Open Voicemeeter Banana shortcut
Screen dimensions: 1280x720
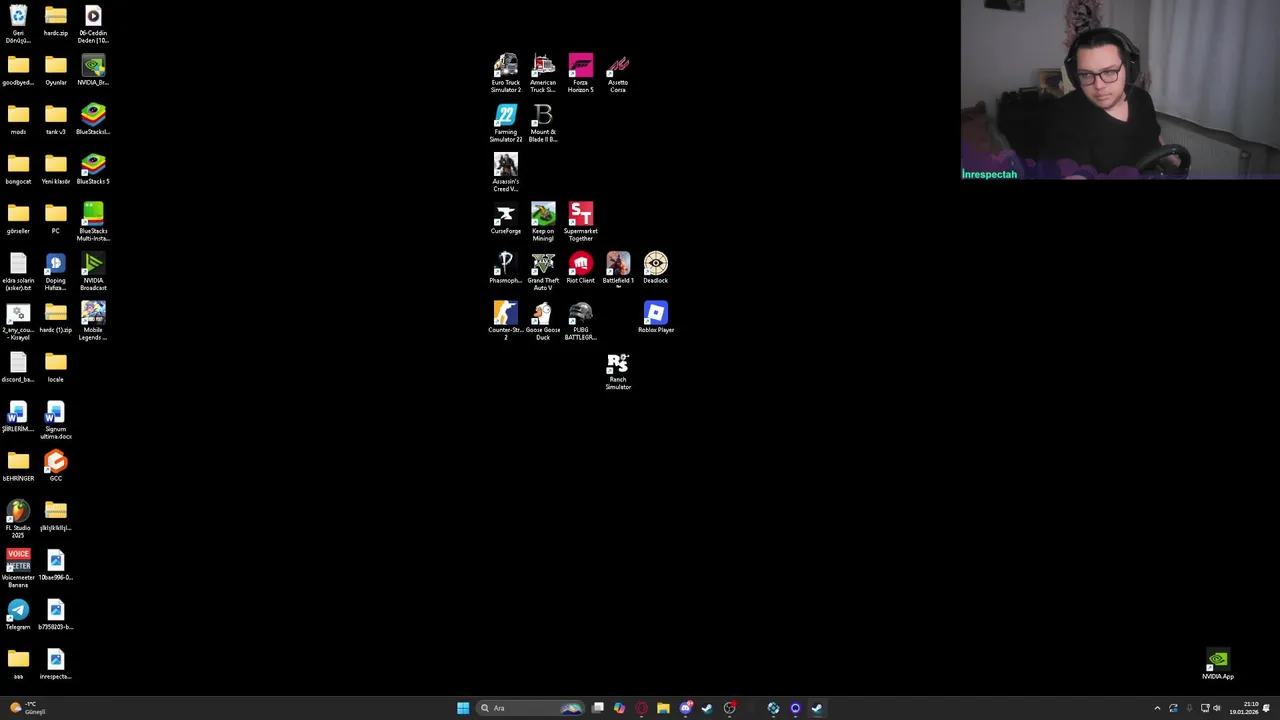point(18,568)
